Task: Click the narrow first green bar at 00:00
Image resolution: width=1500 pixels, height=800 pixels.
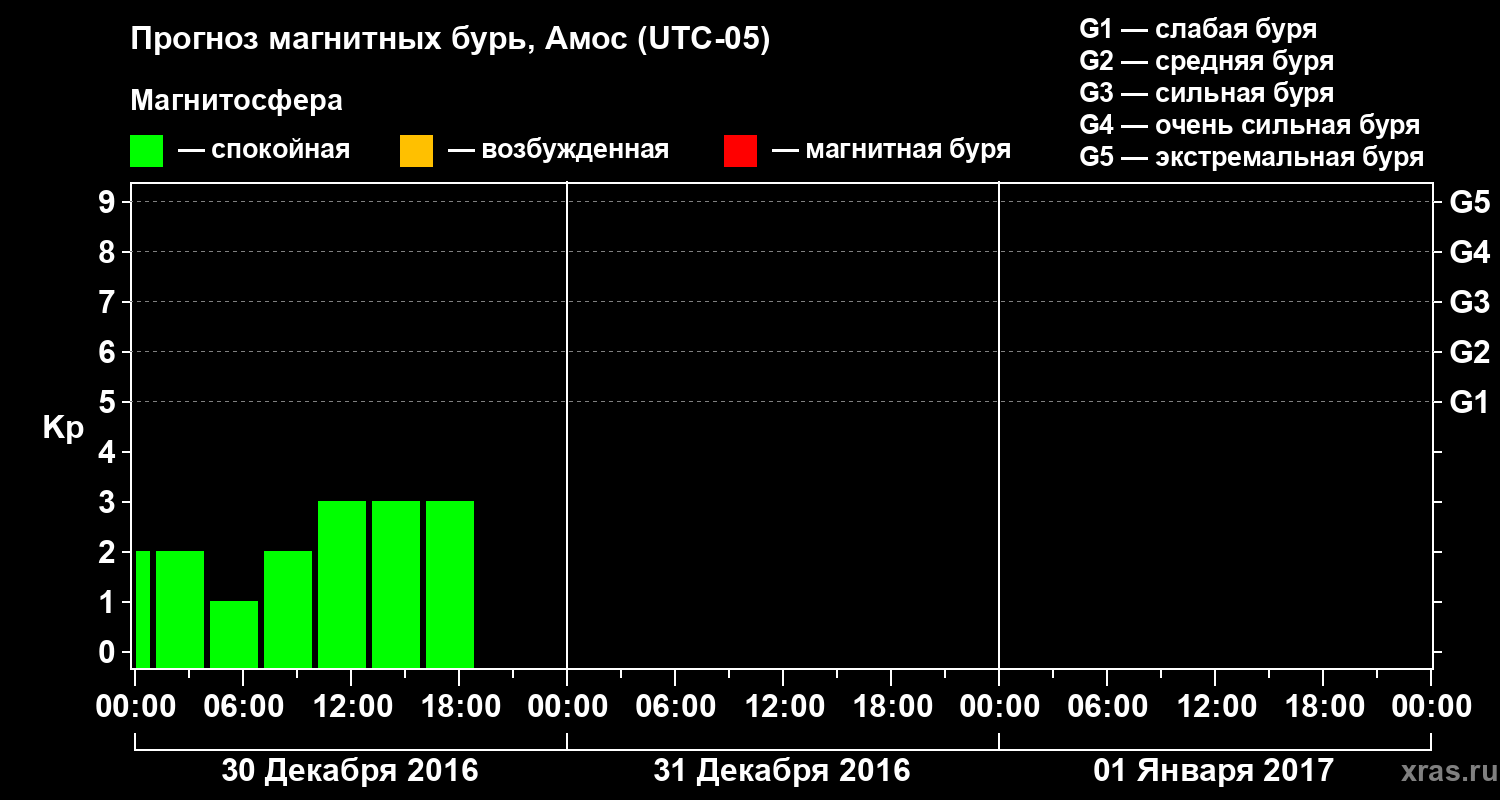Action: point(143,609)
